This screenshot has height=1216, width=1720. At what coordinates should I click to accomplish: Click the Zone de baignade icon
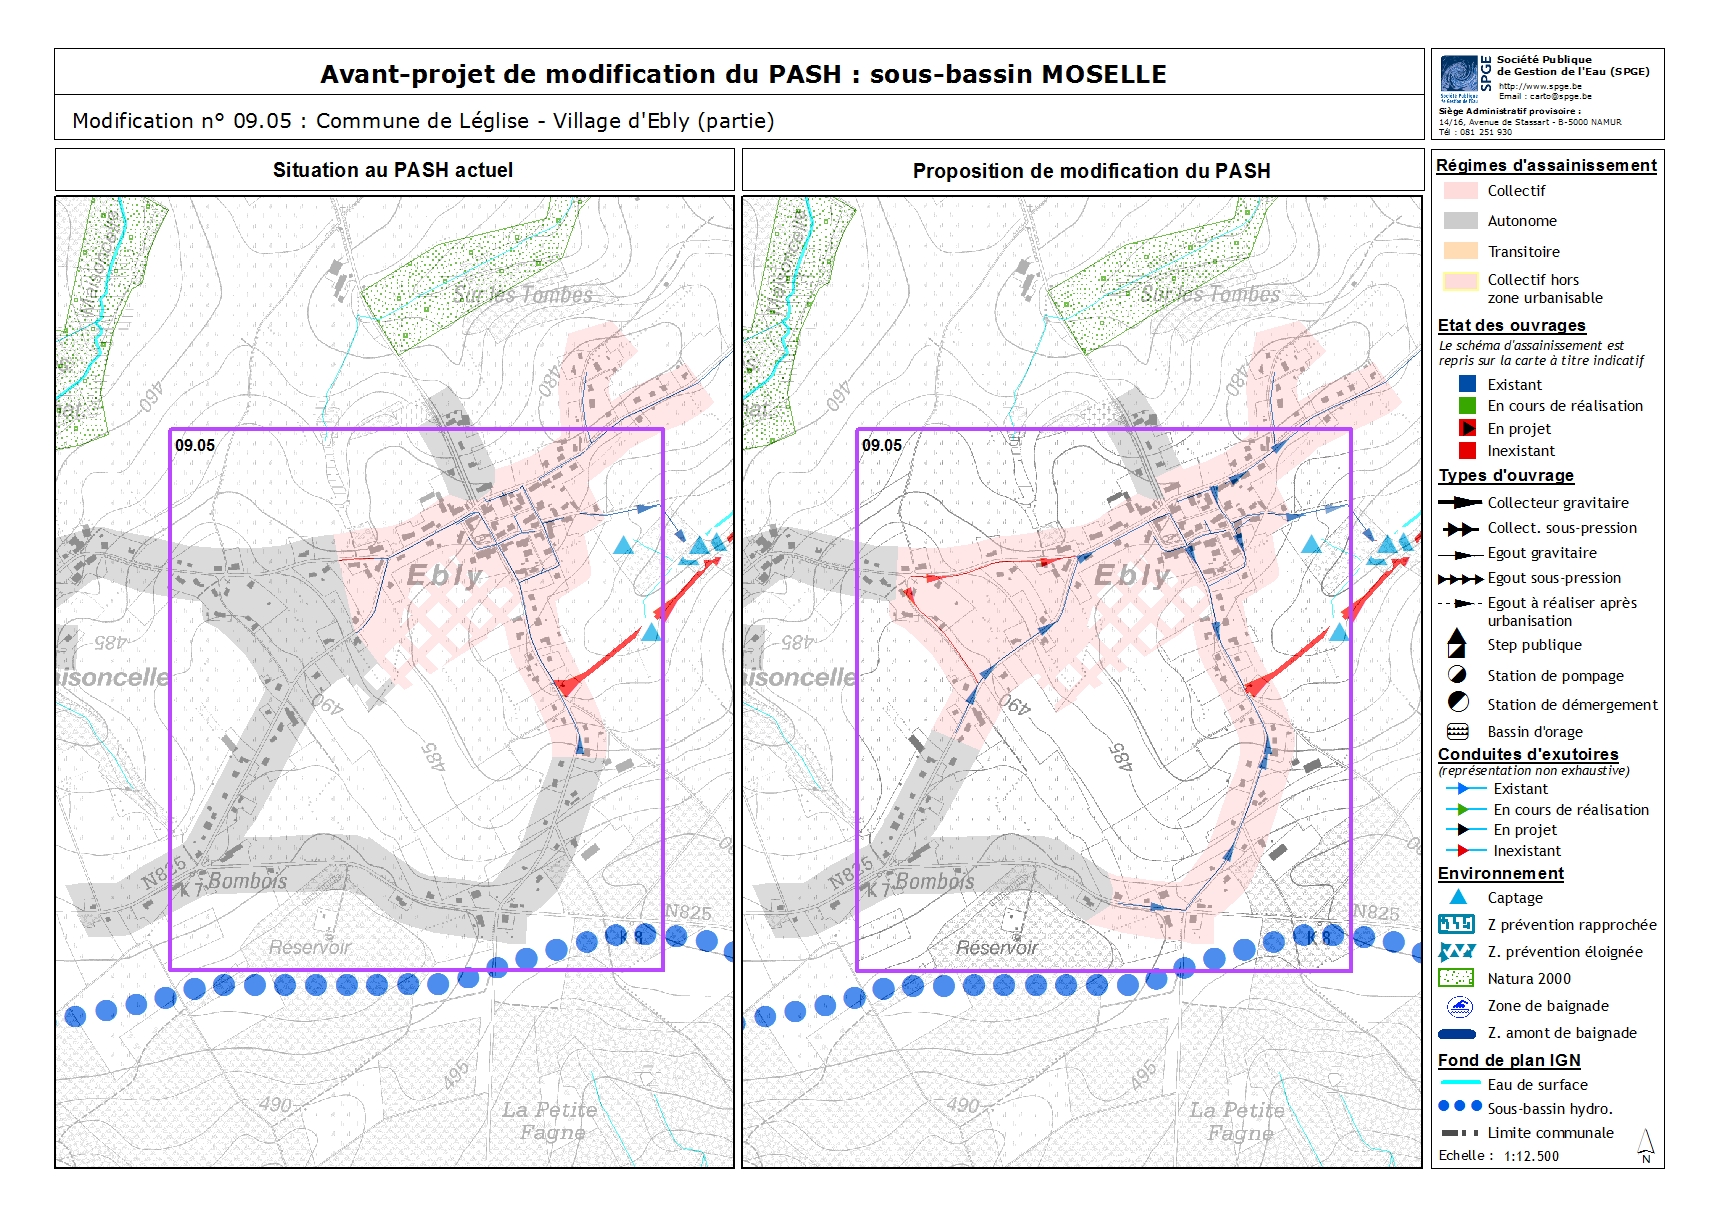[1459, 1006]
